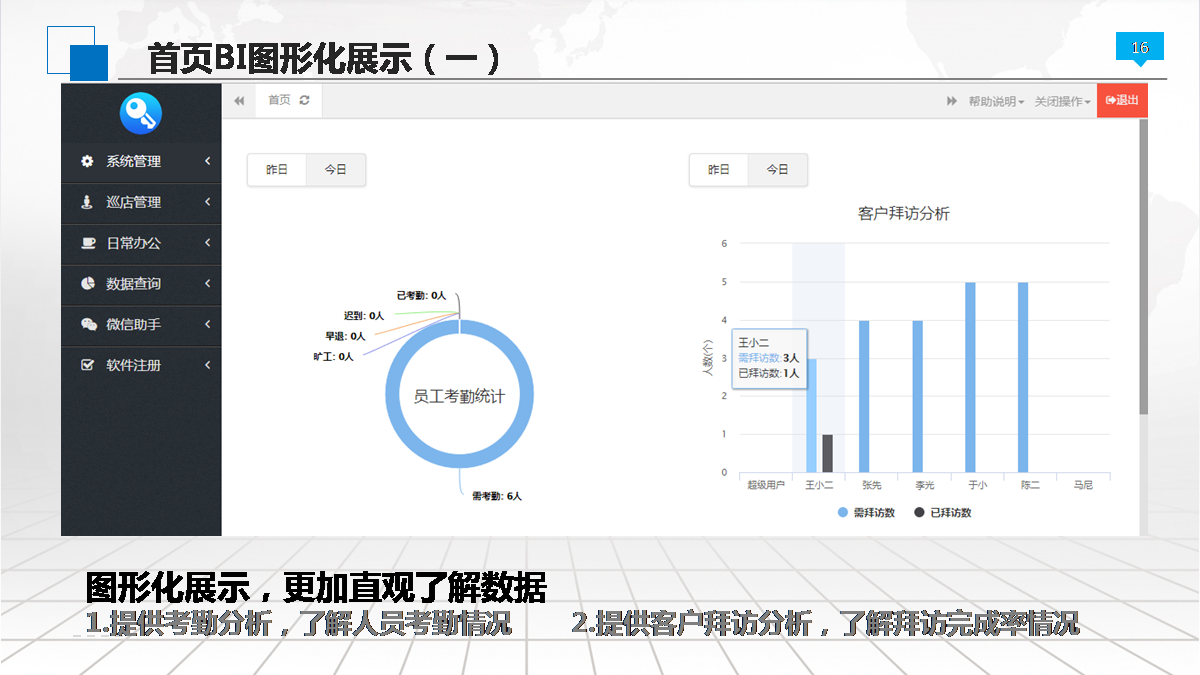Open the 帮助说明 dropdown

click(996, 101)
